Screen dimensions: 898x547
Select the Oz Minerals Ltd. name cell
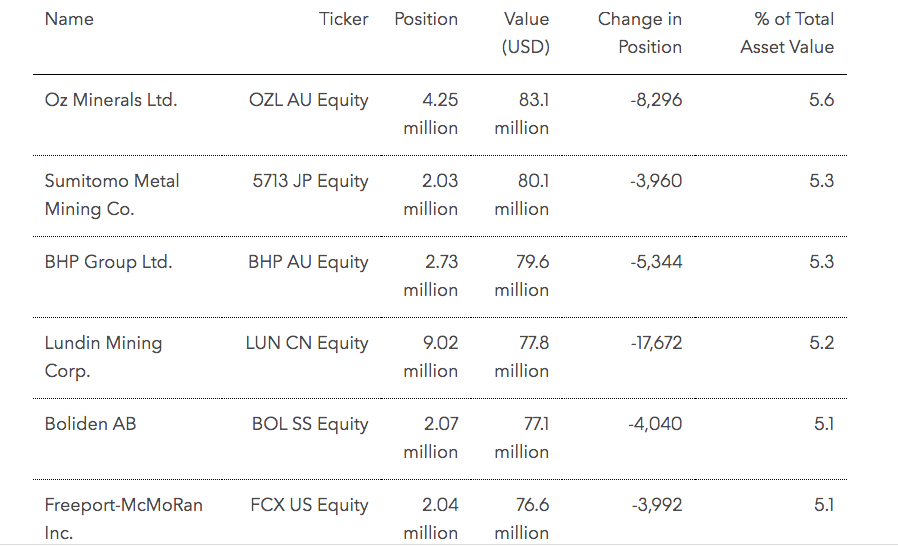[x=111, y=100]
